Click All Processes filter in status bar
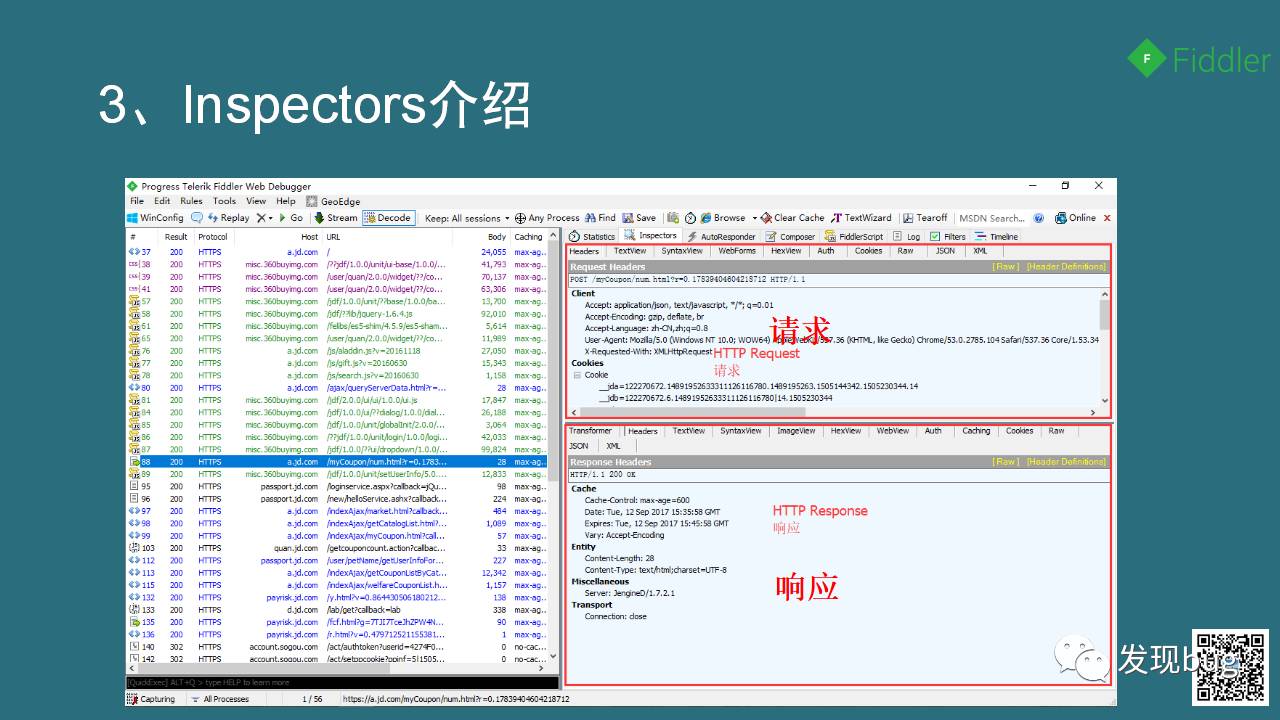This screenshot has height=720, width=1280. click(219, 699)
